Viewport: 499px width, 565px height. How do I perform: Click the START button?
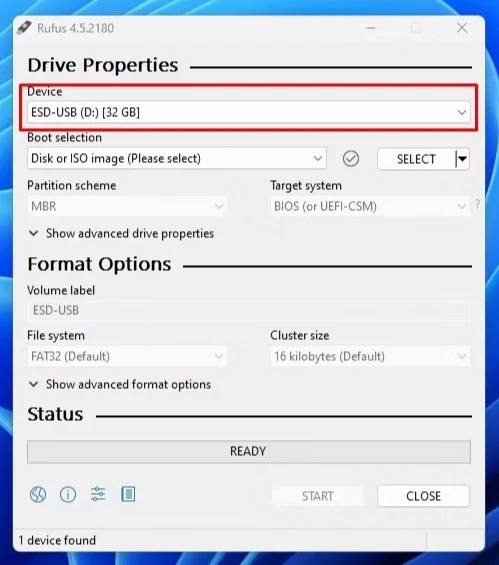point(317,496)
